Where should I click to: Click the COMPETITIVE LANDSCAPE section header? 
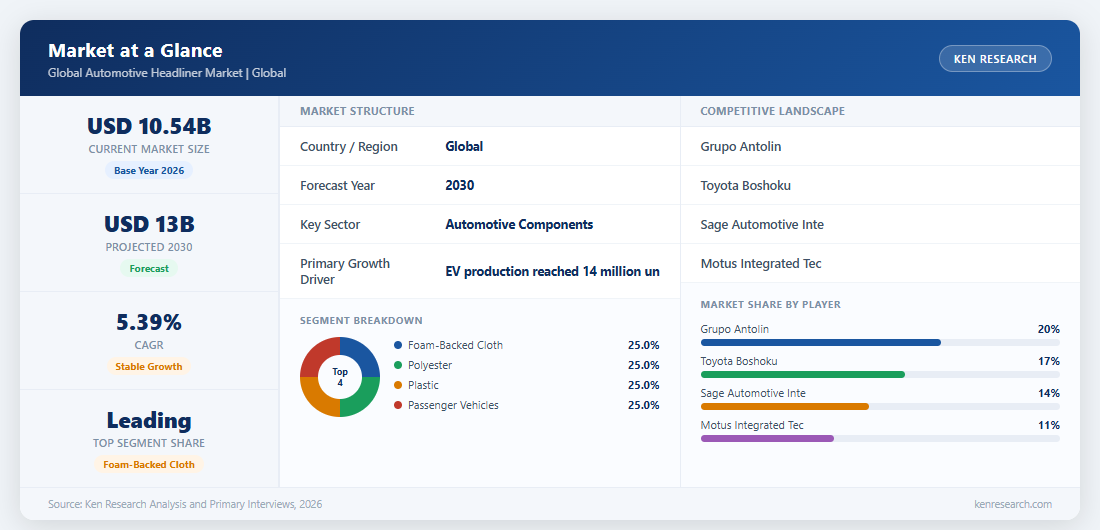click(x=772, y=111)
